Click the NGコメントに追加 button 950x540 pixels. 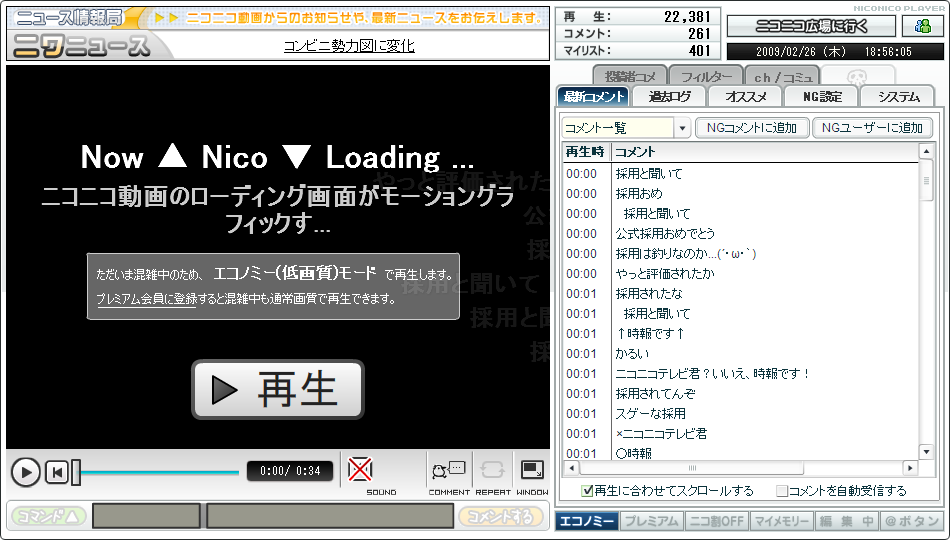(751, 128)
